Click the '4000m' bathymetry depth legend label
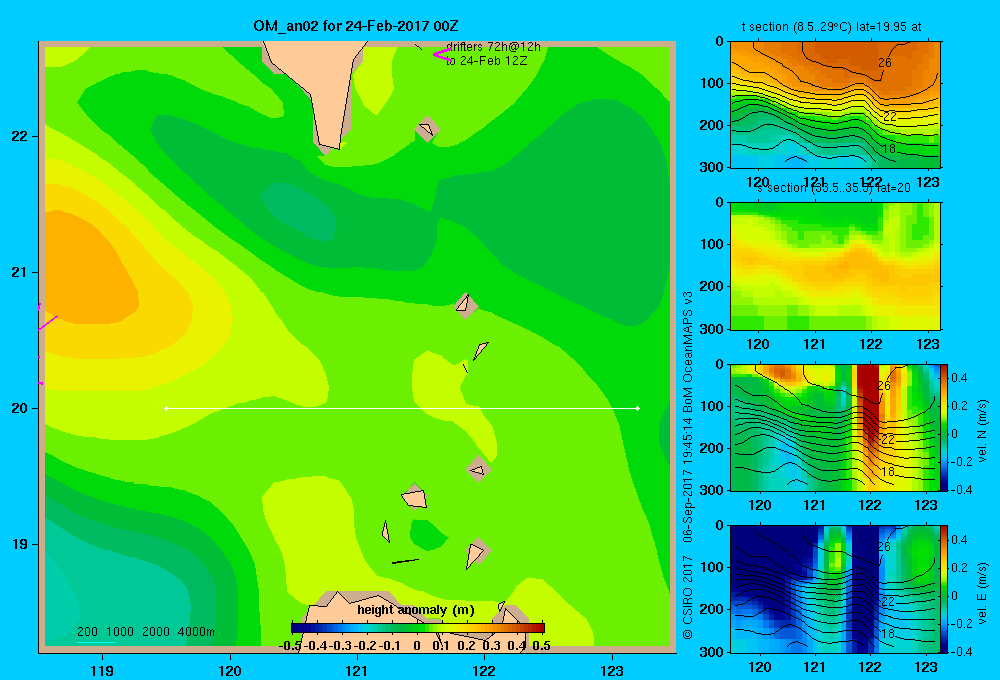The height and width of the screenshot is (680, 1000). (x=196, y=632)
